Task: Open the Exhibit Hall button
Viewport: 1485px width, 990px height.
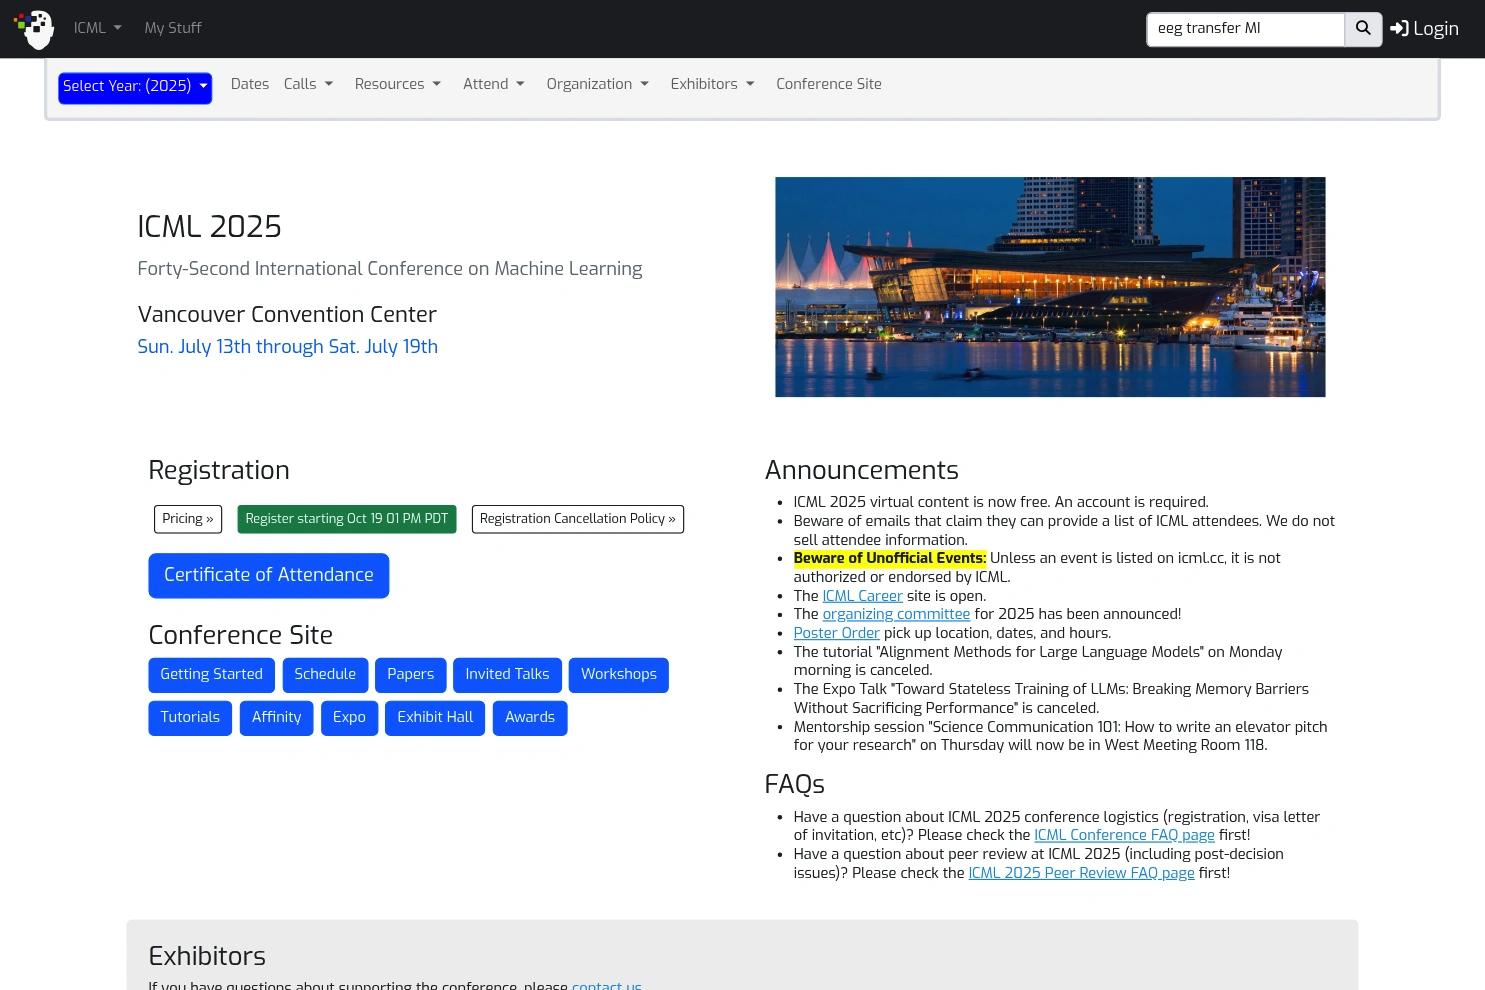Action: click(435, 718)
